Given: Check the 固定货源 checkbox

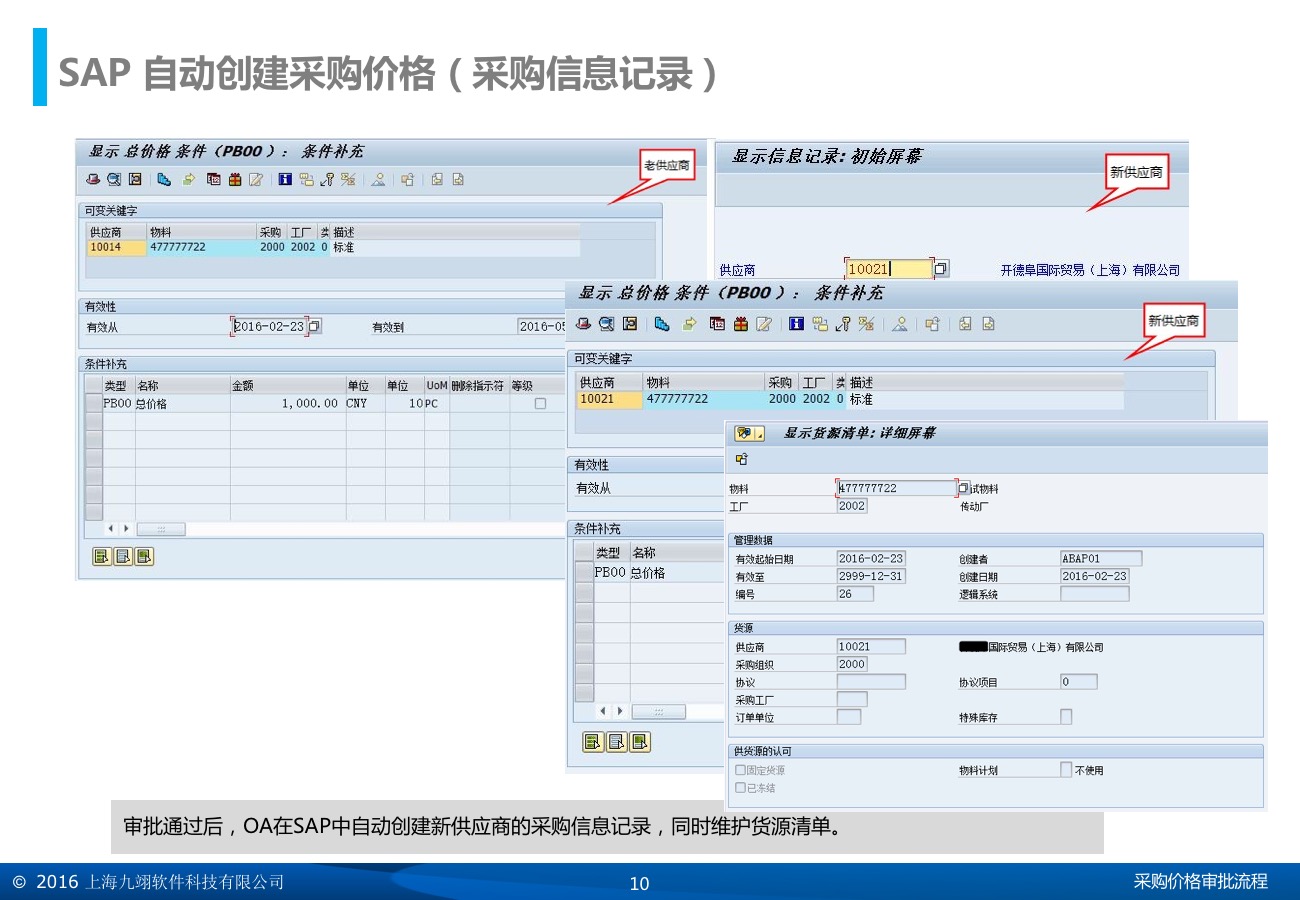Looking at the screenshot, I should pos(740,771).
